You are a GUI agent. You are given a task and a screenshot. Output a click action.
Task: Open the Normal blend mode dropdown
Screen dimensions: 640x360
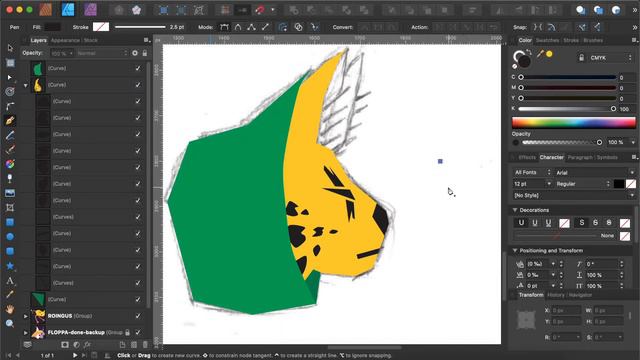click(102, 53)
